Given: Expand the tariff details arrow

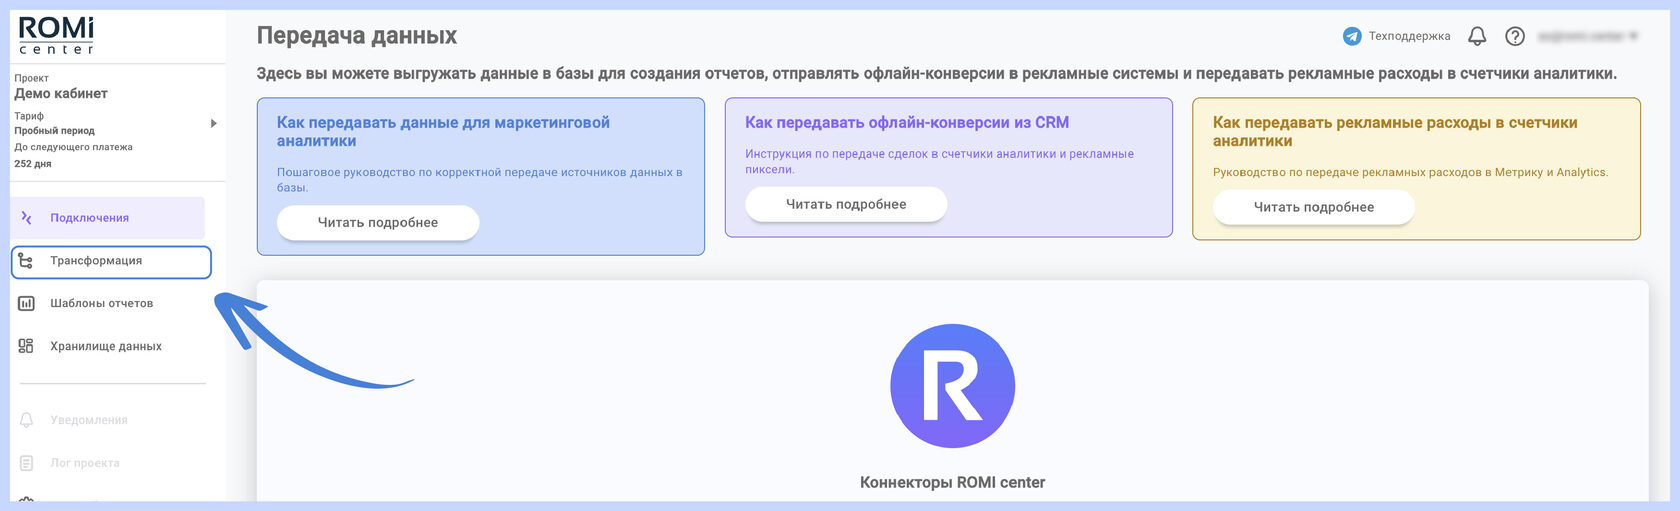Looking at the screenshot, I should pyautogui.click(x=213, y=124).
